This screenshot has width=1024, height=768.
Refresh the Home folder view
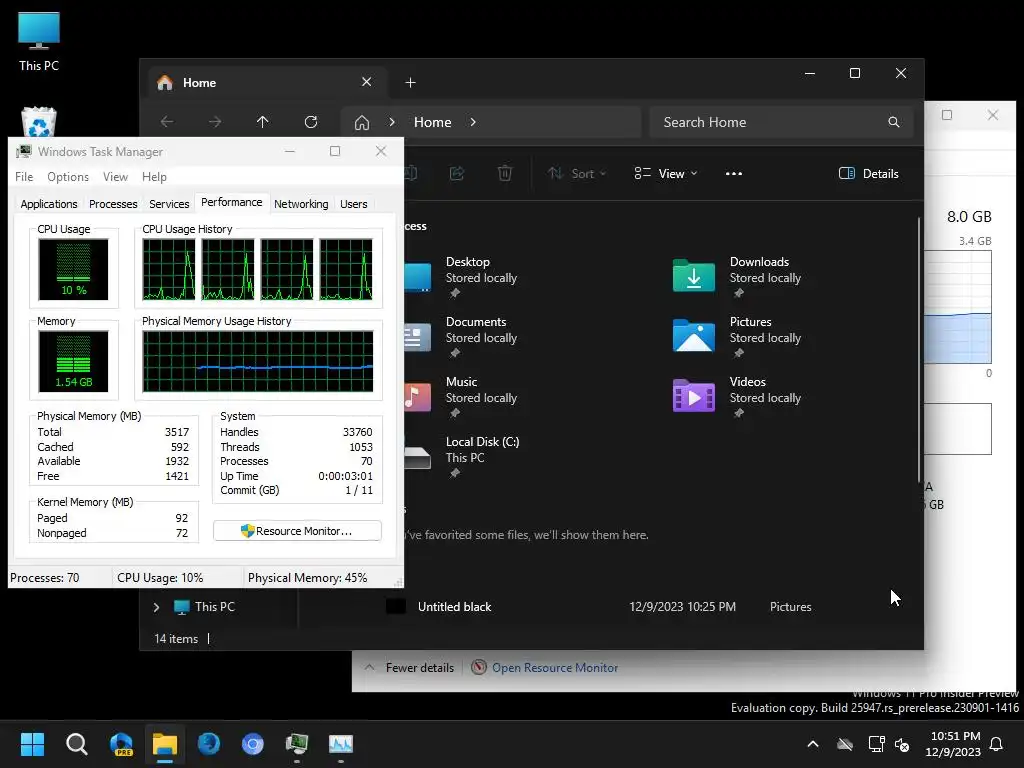(311, 122)
